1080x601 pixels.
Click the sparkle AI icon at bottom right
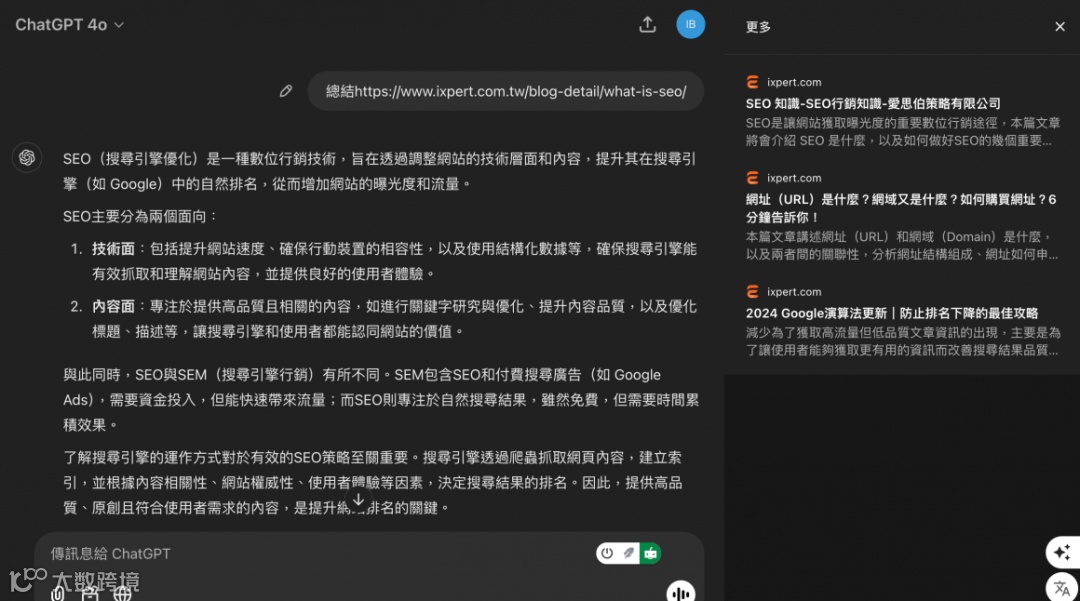[x=1062, y=552]
